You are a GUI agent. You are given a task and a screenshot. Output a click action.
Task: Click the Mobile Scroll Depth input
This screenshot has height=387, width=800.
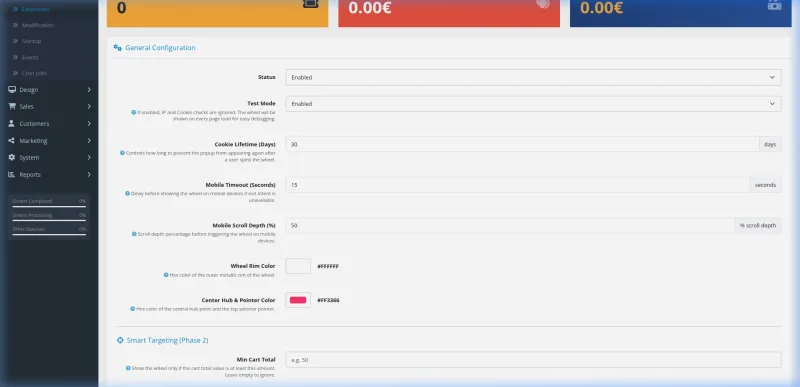pos(510,225)
